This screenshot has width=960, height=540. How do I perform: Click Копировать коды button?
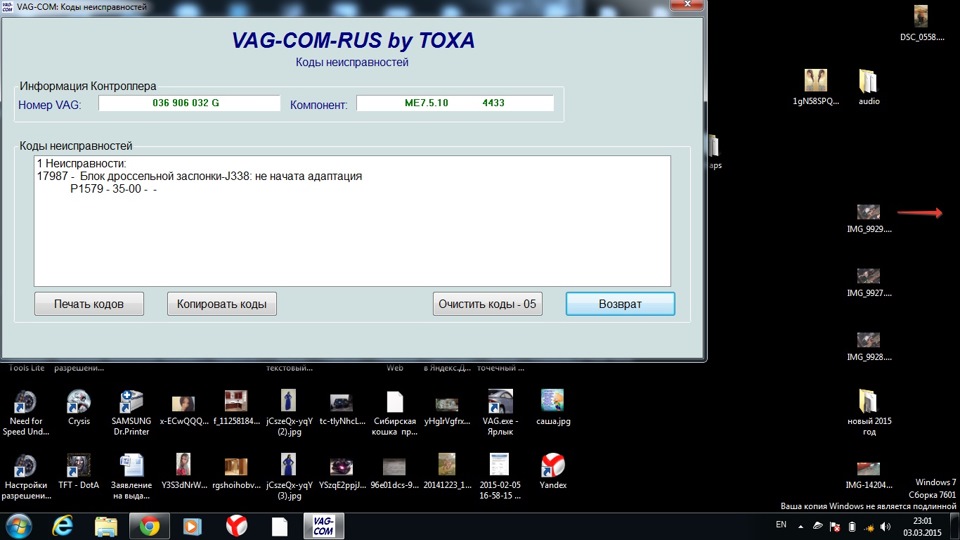coord(222,304)
